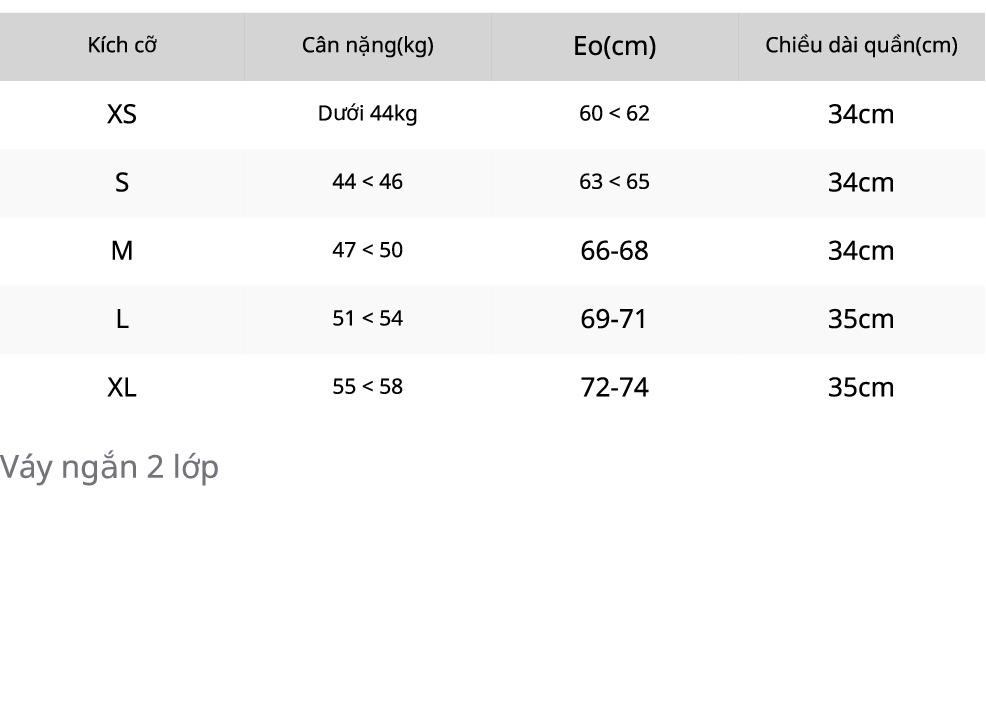Click the 'Kích cỡ' column header
The image size is (986, 708).
click(122, 45)
